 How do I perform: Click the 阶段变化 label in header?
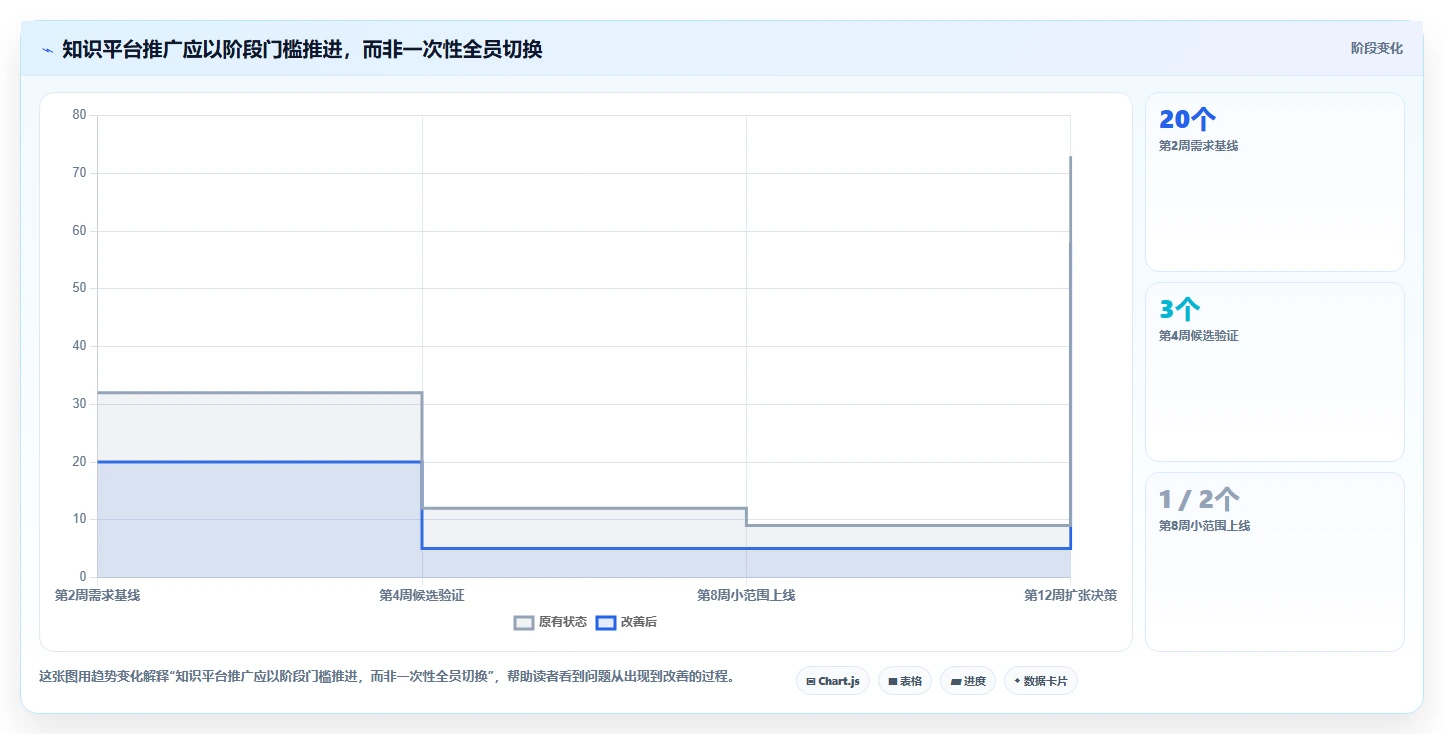(x=1376, y=48)
